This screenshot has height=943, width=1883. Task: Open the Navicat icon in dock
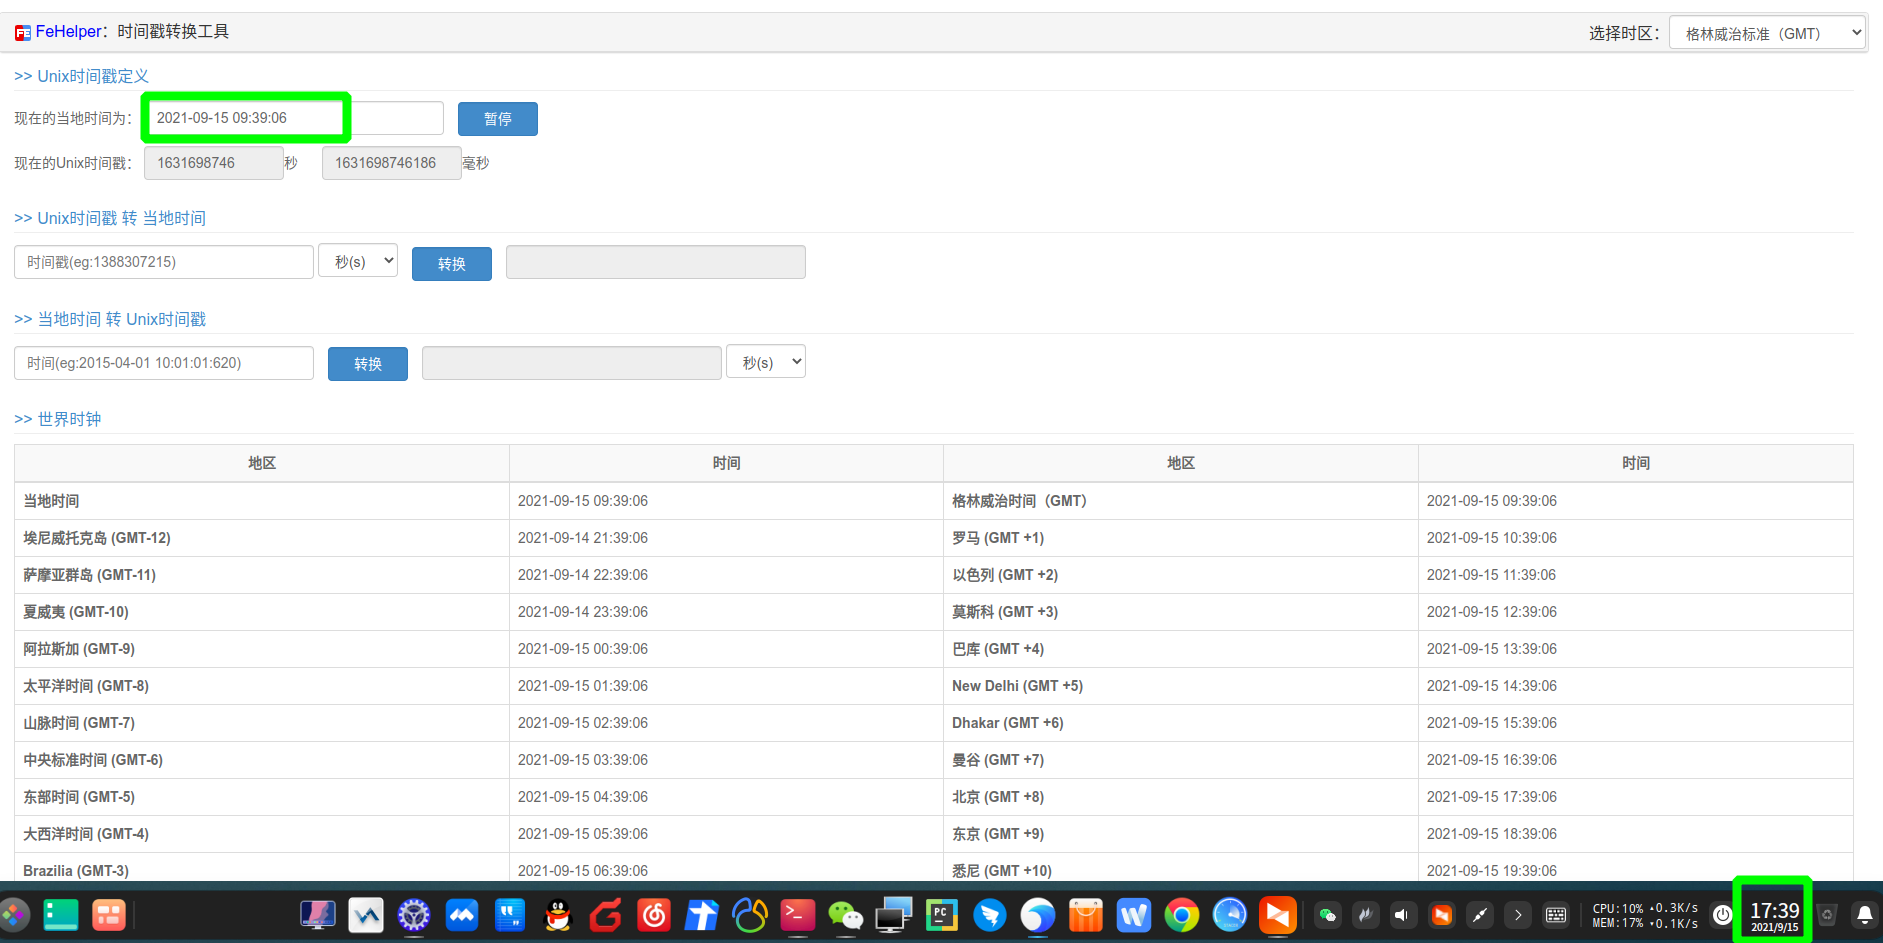750,914
